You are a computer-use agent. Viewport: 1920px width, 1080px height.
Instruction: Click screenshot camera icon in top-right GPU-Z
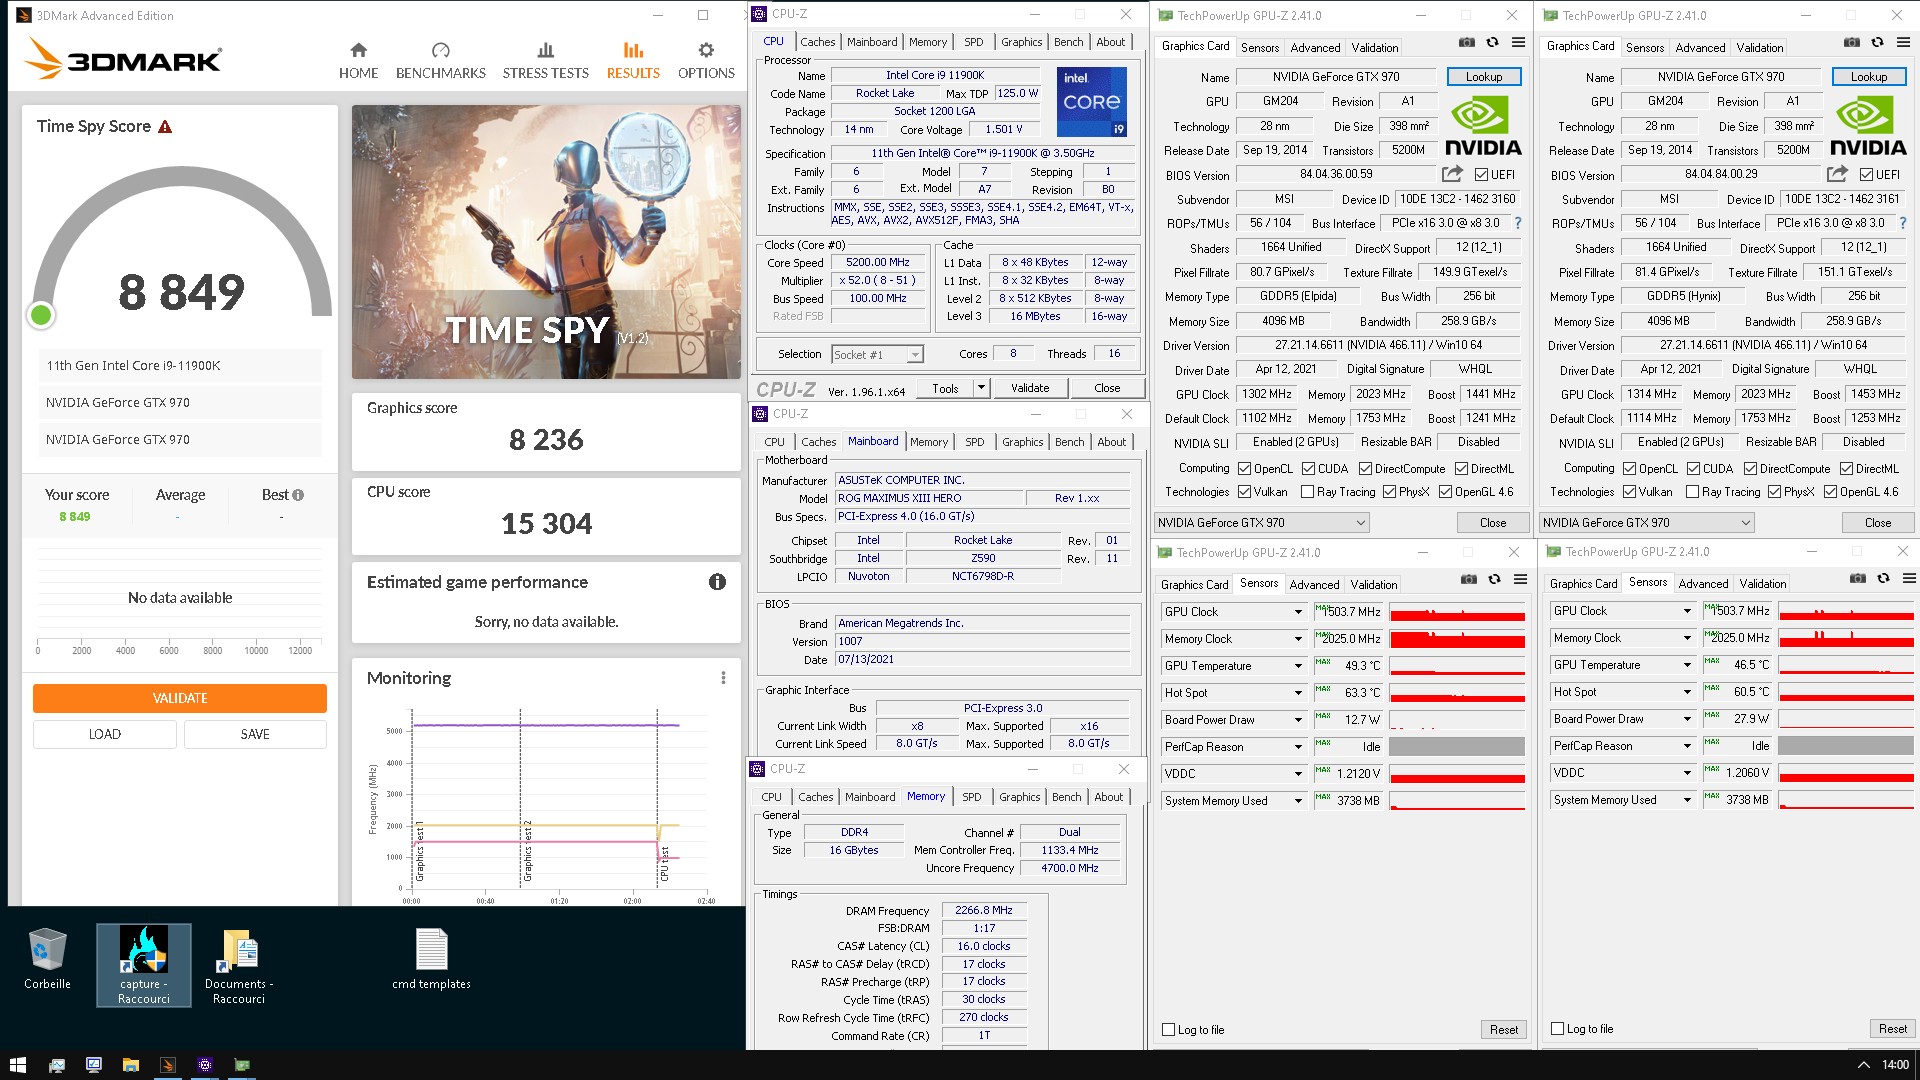point(1851,43)
